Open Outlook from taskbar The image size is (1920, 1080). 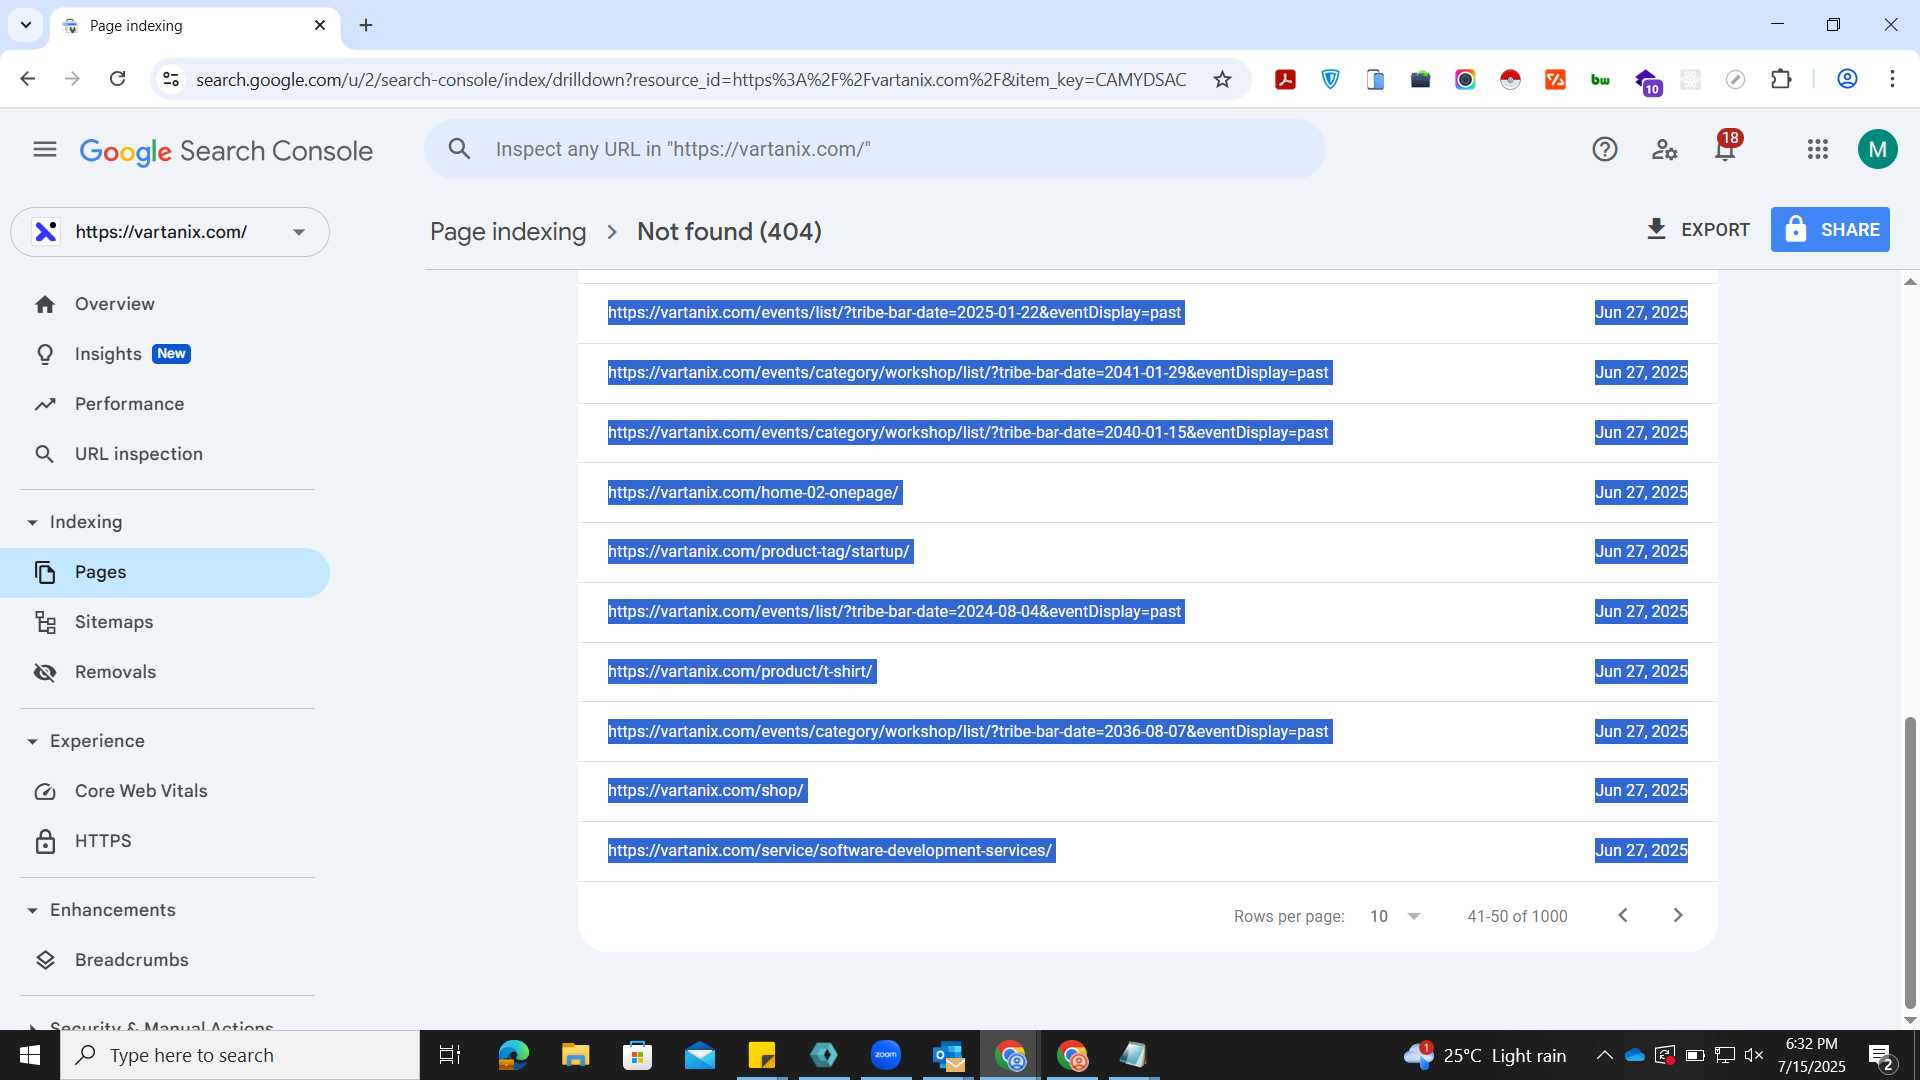coord(948,1055)
